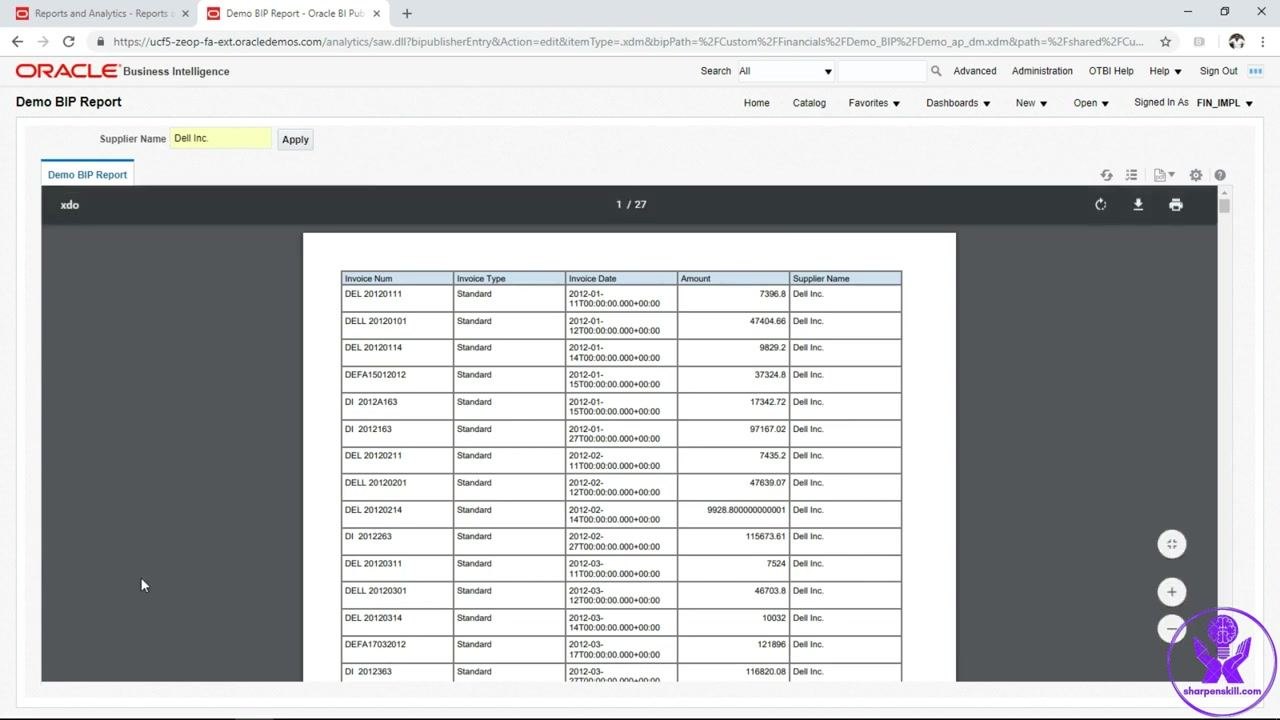Bookmark page with the star icon
1280x720 pixels.
click(x=1166, y=42)
